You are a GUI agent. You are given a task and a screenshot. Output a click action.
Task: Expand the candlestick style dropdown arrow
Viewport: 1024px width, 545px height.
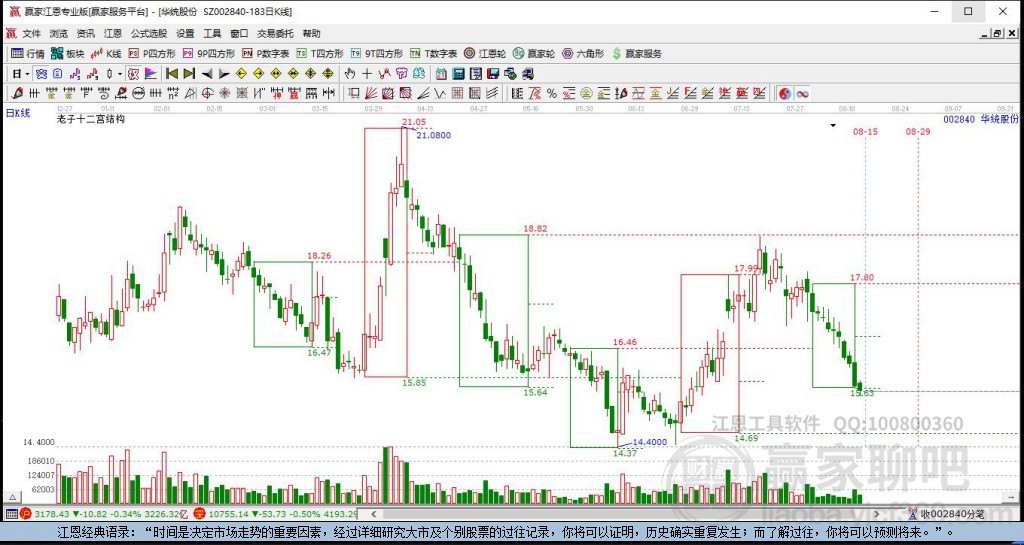pos(120,74)
